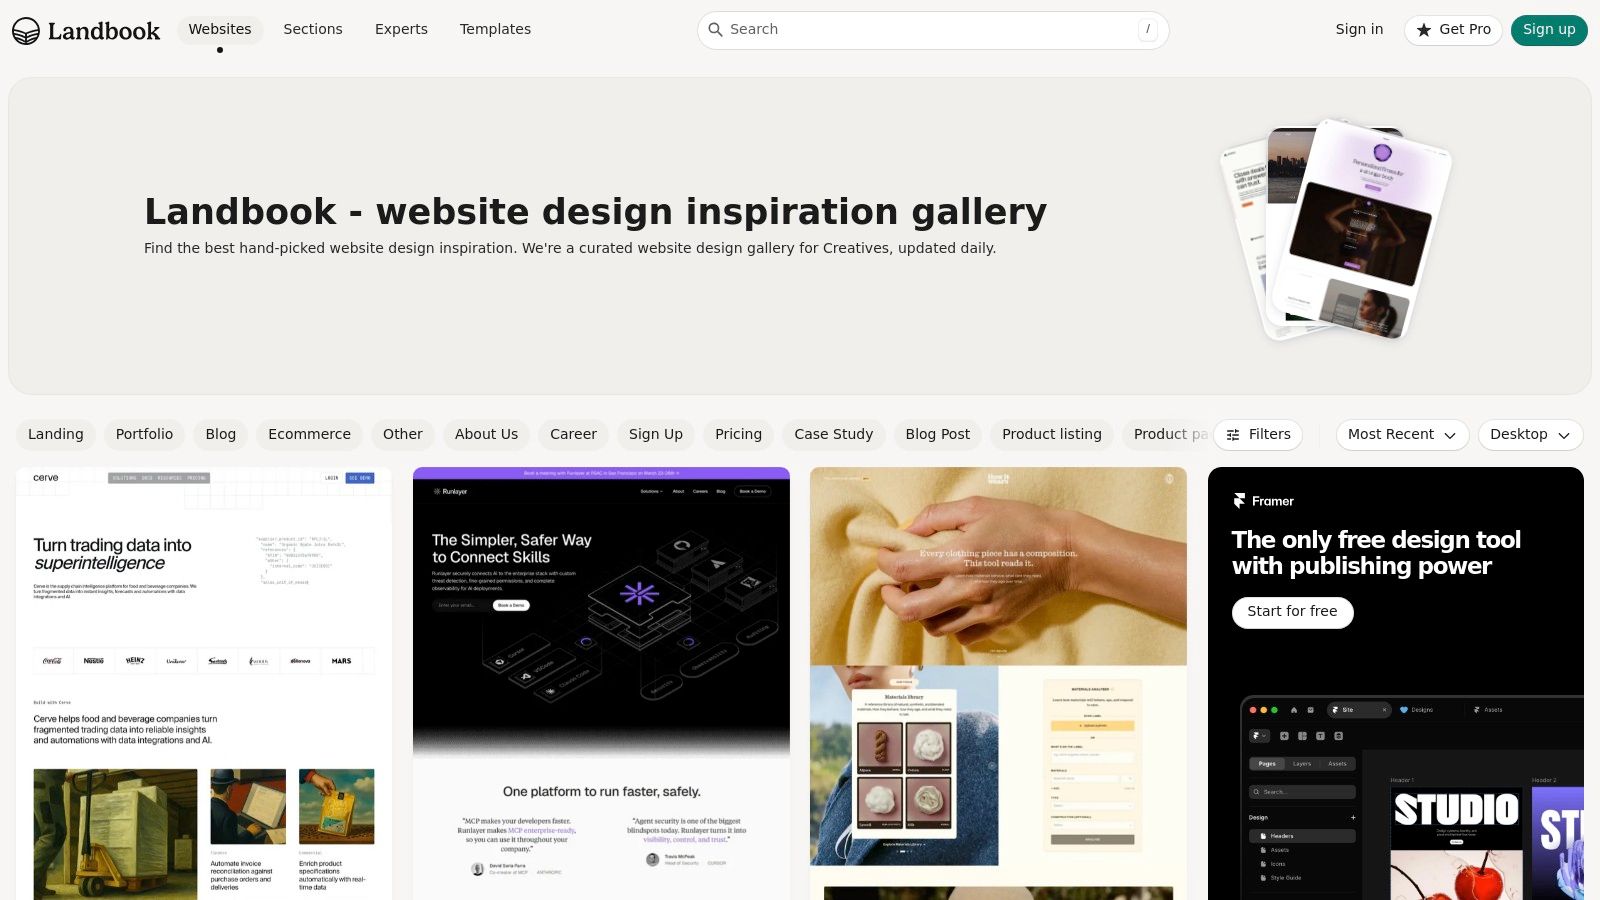Click the Filters sliders icon
The width and height of the screenshot is (1600, 900).
1233,435
